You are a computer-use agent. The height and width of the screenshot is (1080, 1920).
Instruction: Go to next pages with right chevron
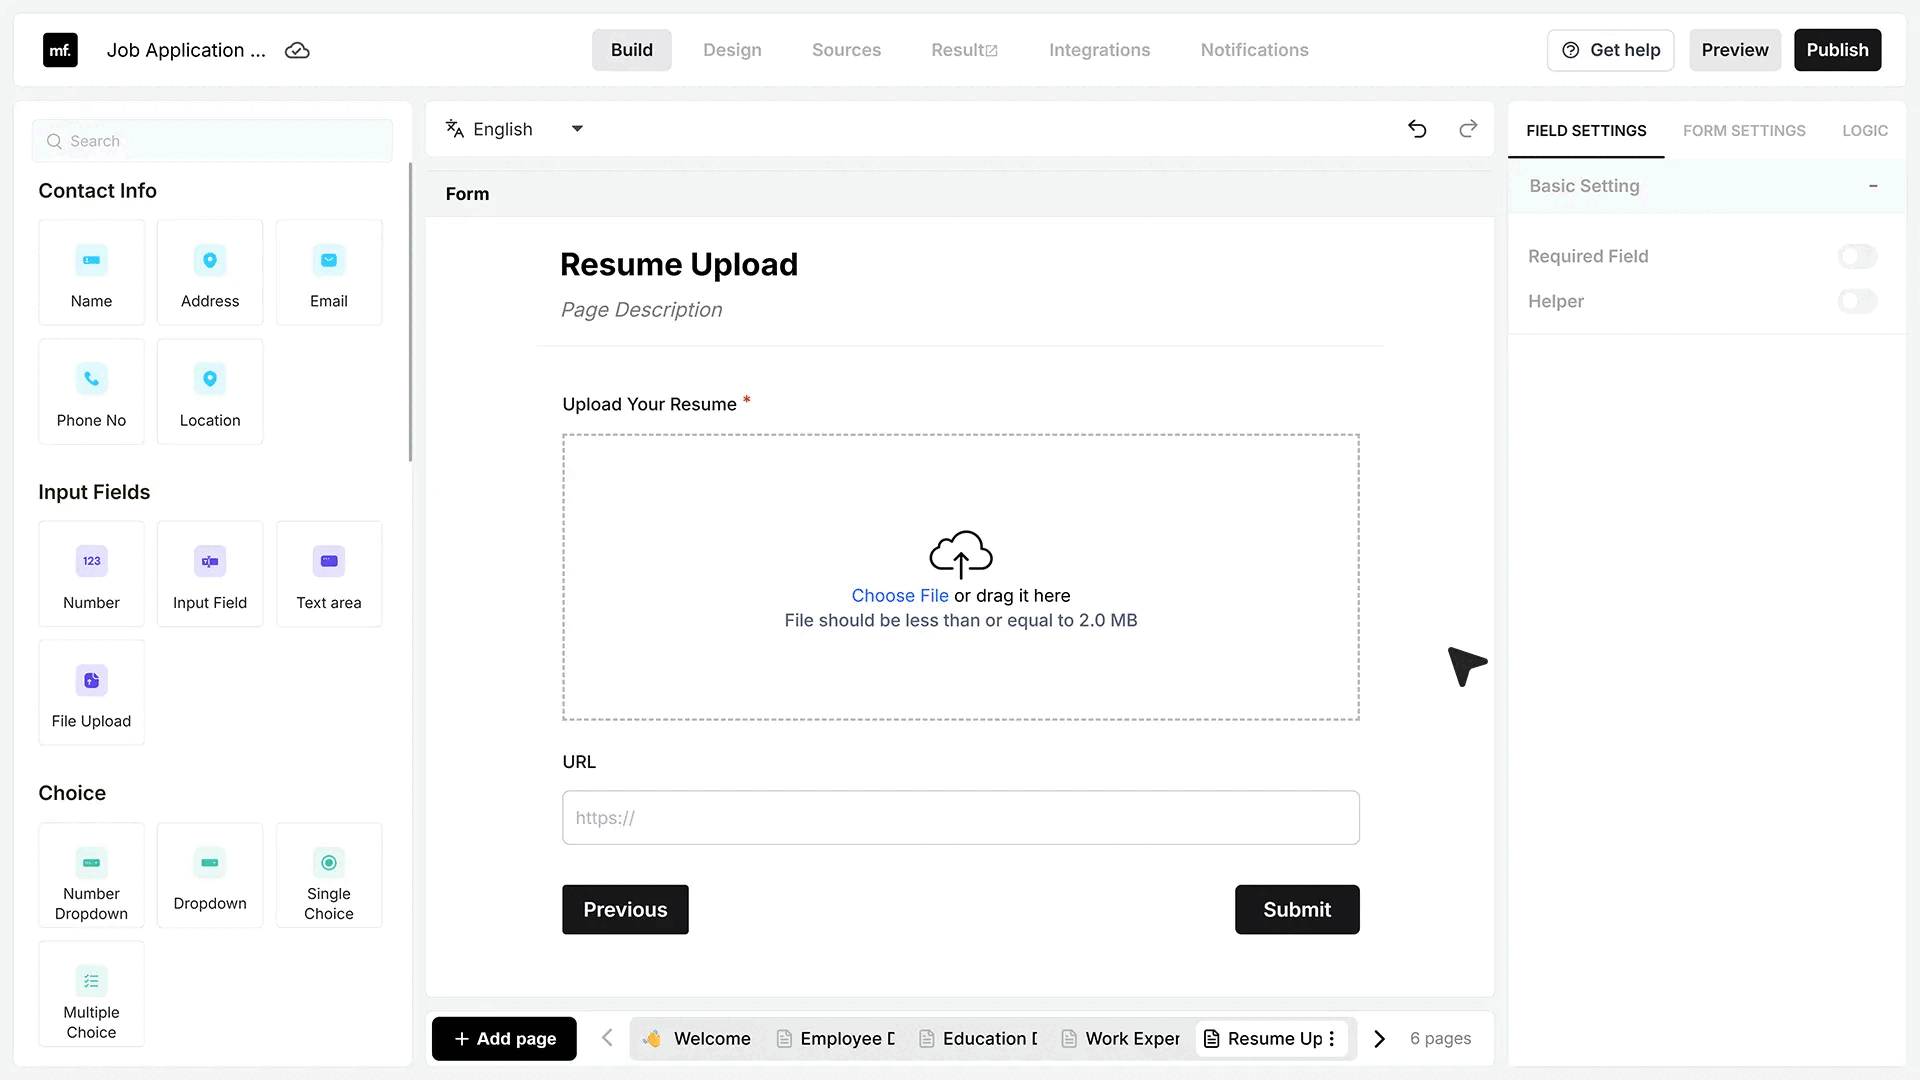[1380, 1039]
